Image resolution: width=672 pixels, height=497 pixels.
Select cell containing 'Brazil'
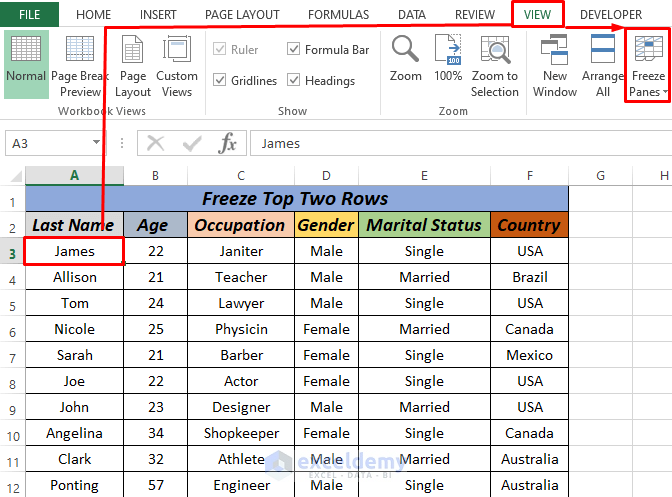[x=530, y=277]
